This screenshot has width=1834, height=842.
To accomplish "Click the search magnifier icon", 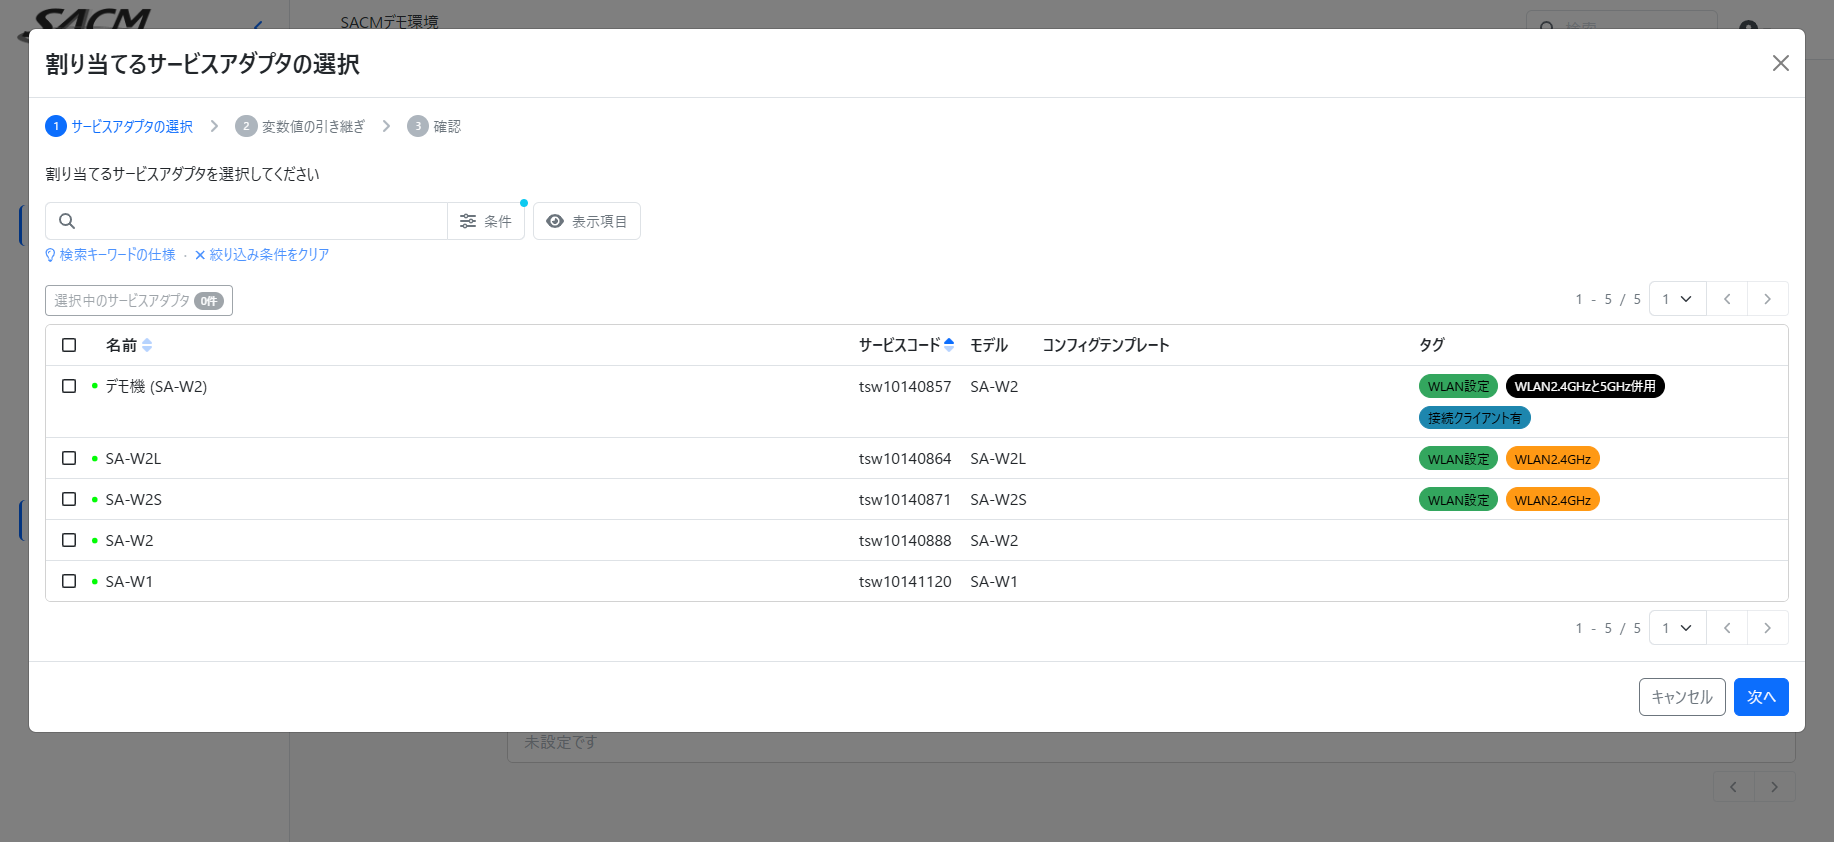I will pos(67,221).
